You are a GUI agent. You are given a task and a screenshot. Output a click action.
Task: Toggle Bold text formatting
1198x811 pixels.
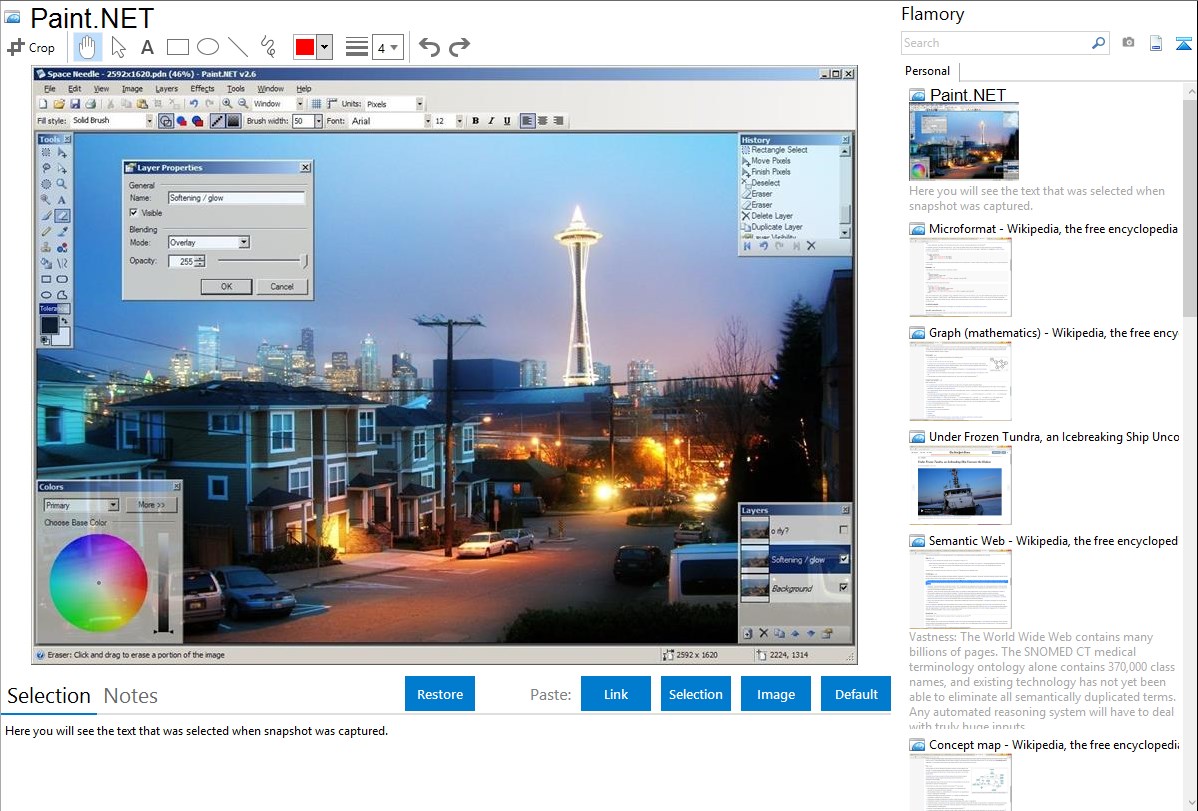pos(475,121)
